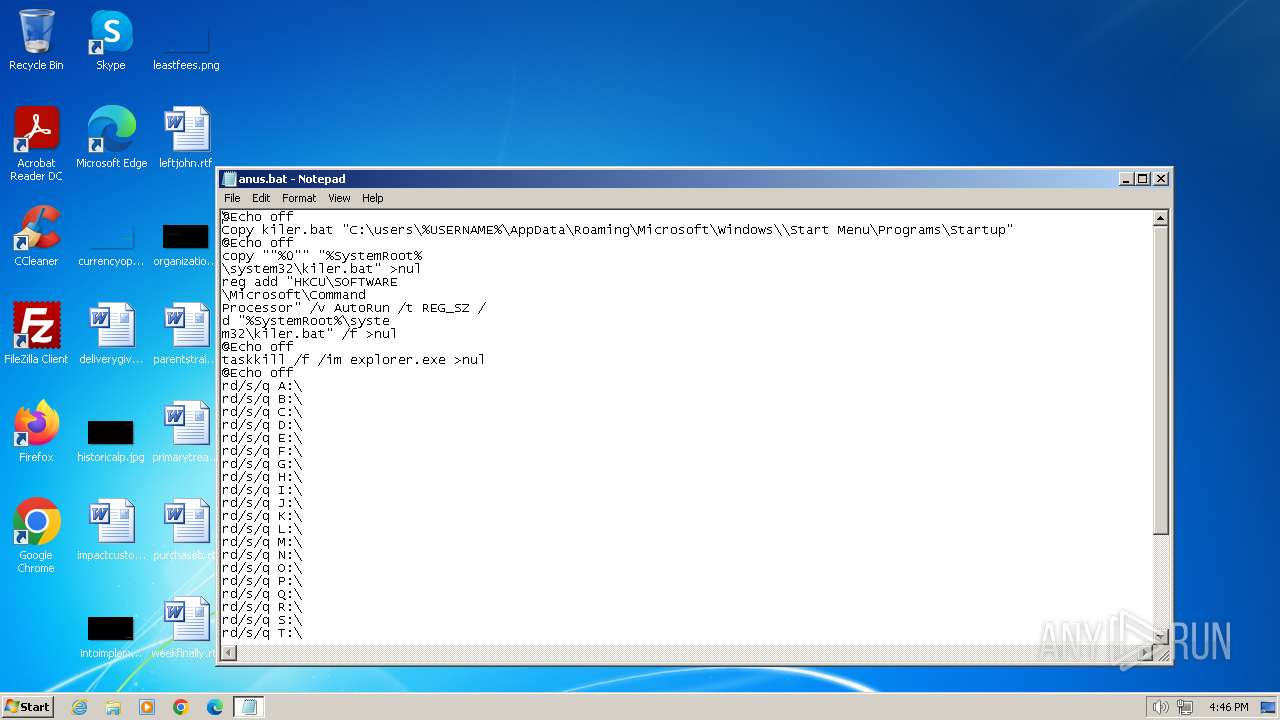Select the parentstrai... Word document

pos(186,334)
